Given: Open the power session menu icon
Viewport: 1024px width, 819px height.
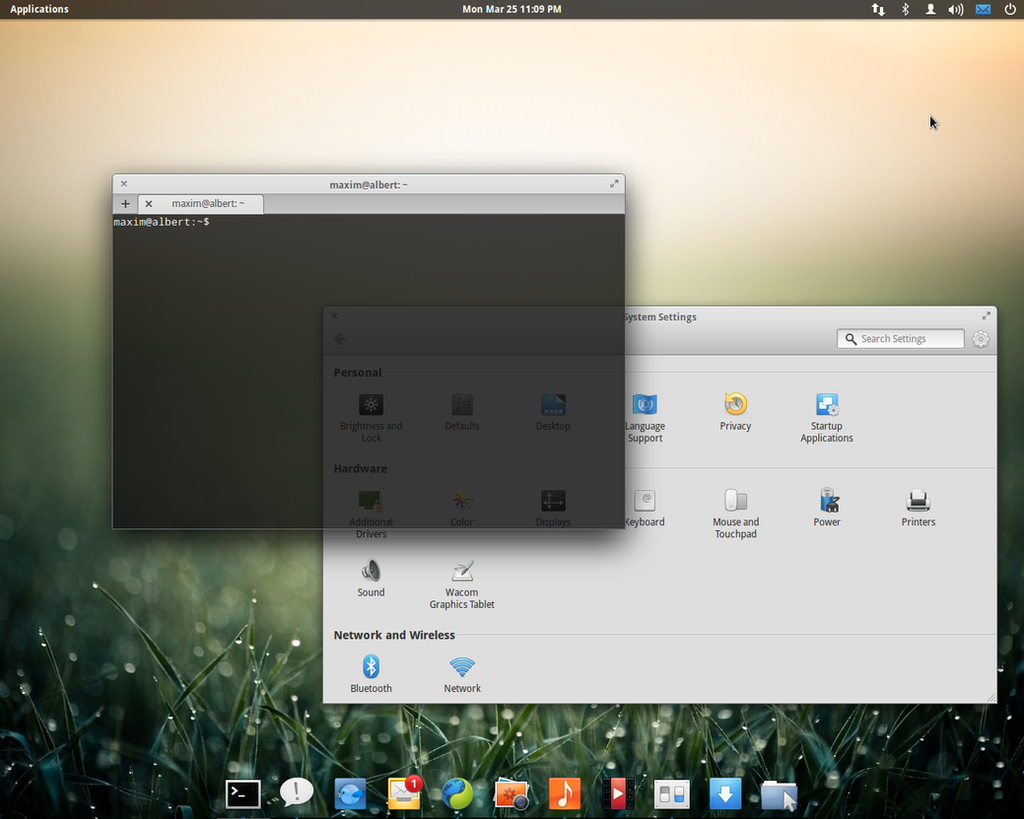Looking at the screenshot, I should (x=1010, y=9).
